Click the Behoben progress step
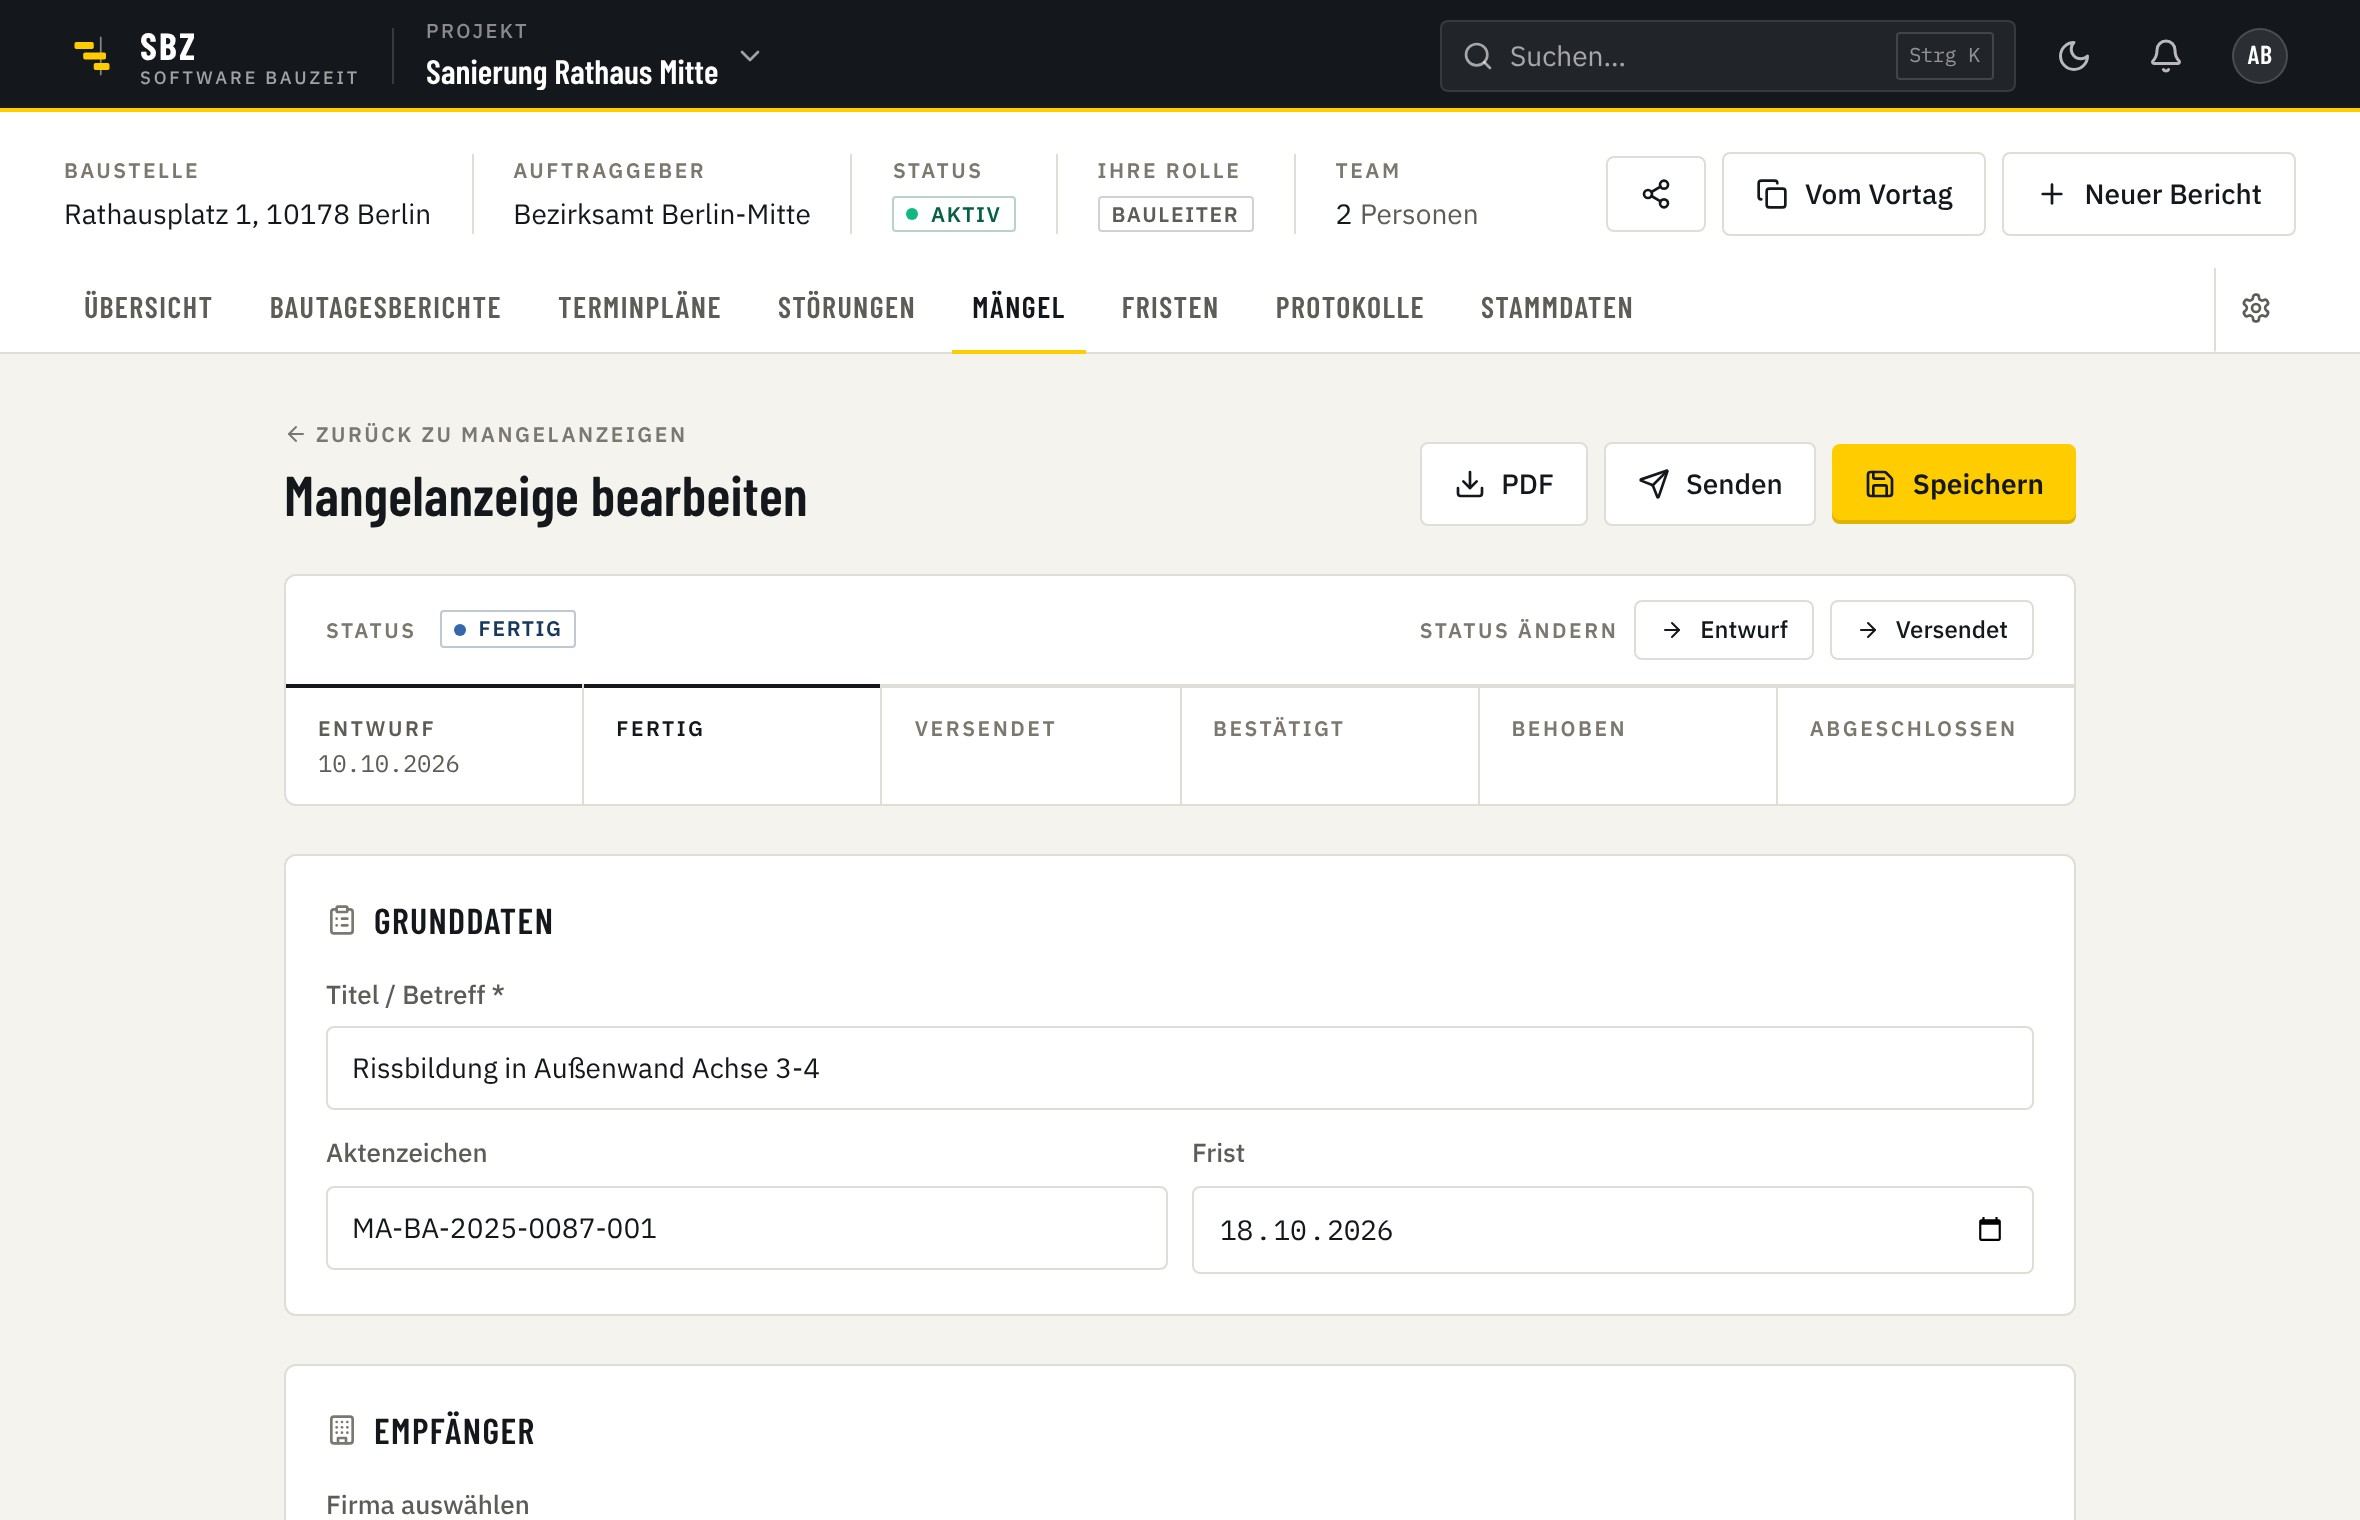Image resolution: width=2360 pixels, height=1520 pixels. pos(1627,746)
